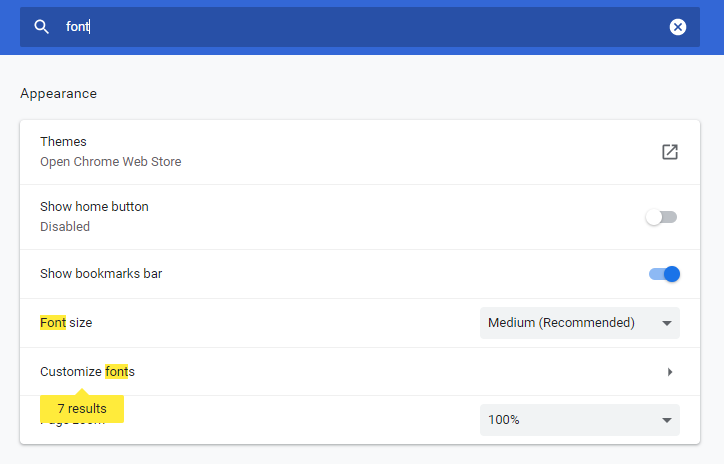Image resolution: width=724 pixels, height=464 pixels.
Task: Click the Show bookmarks bar label
Action: point(101,274)
